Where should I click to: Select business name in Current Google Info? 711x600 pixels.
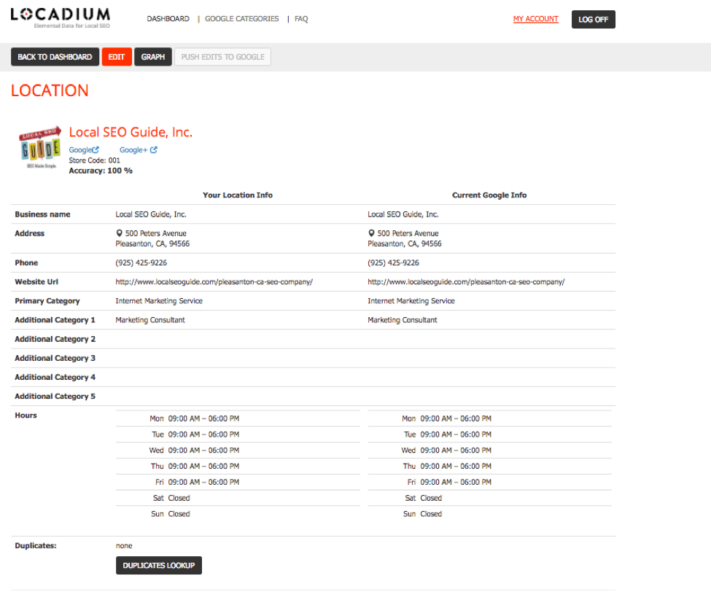click(403, 214)
